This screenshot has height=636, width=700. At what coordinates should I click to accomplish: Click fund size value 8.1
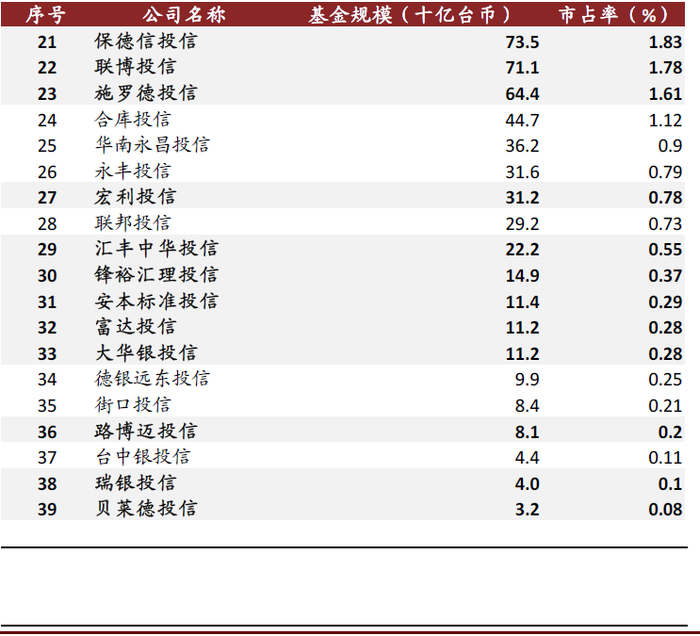(x=527, y=432)
